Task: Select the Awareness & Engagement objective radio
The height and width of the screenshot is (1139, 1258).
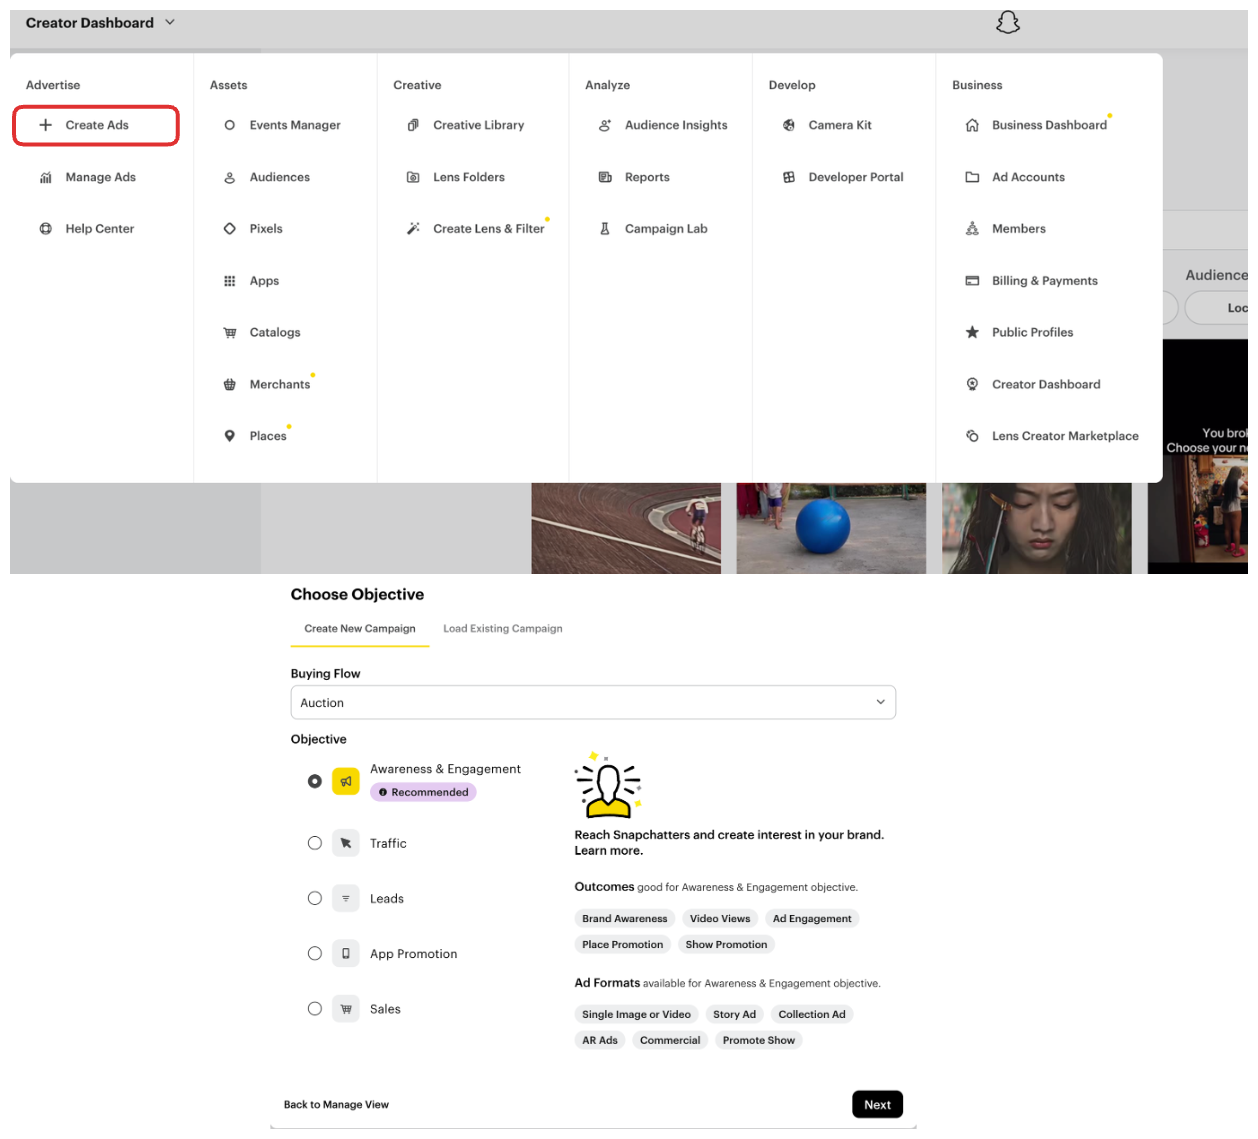Action: click(315, 781)
